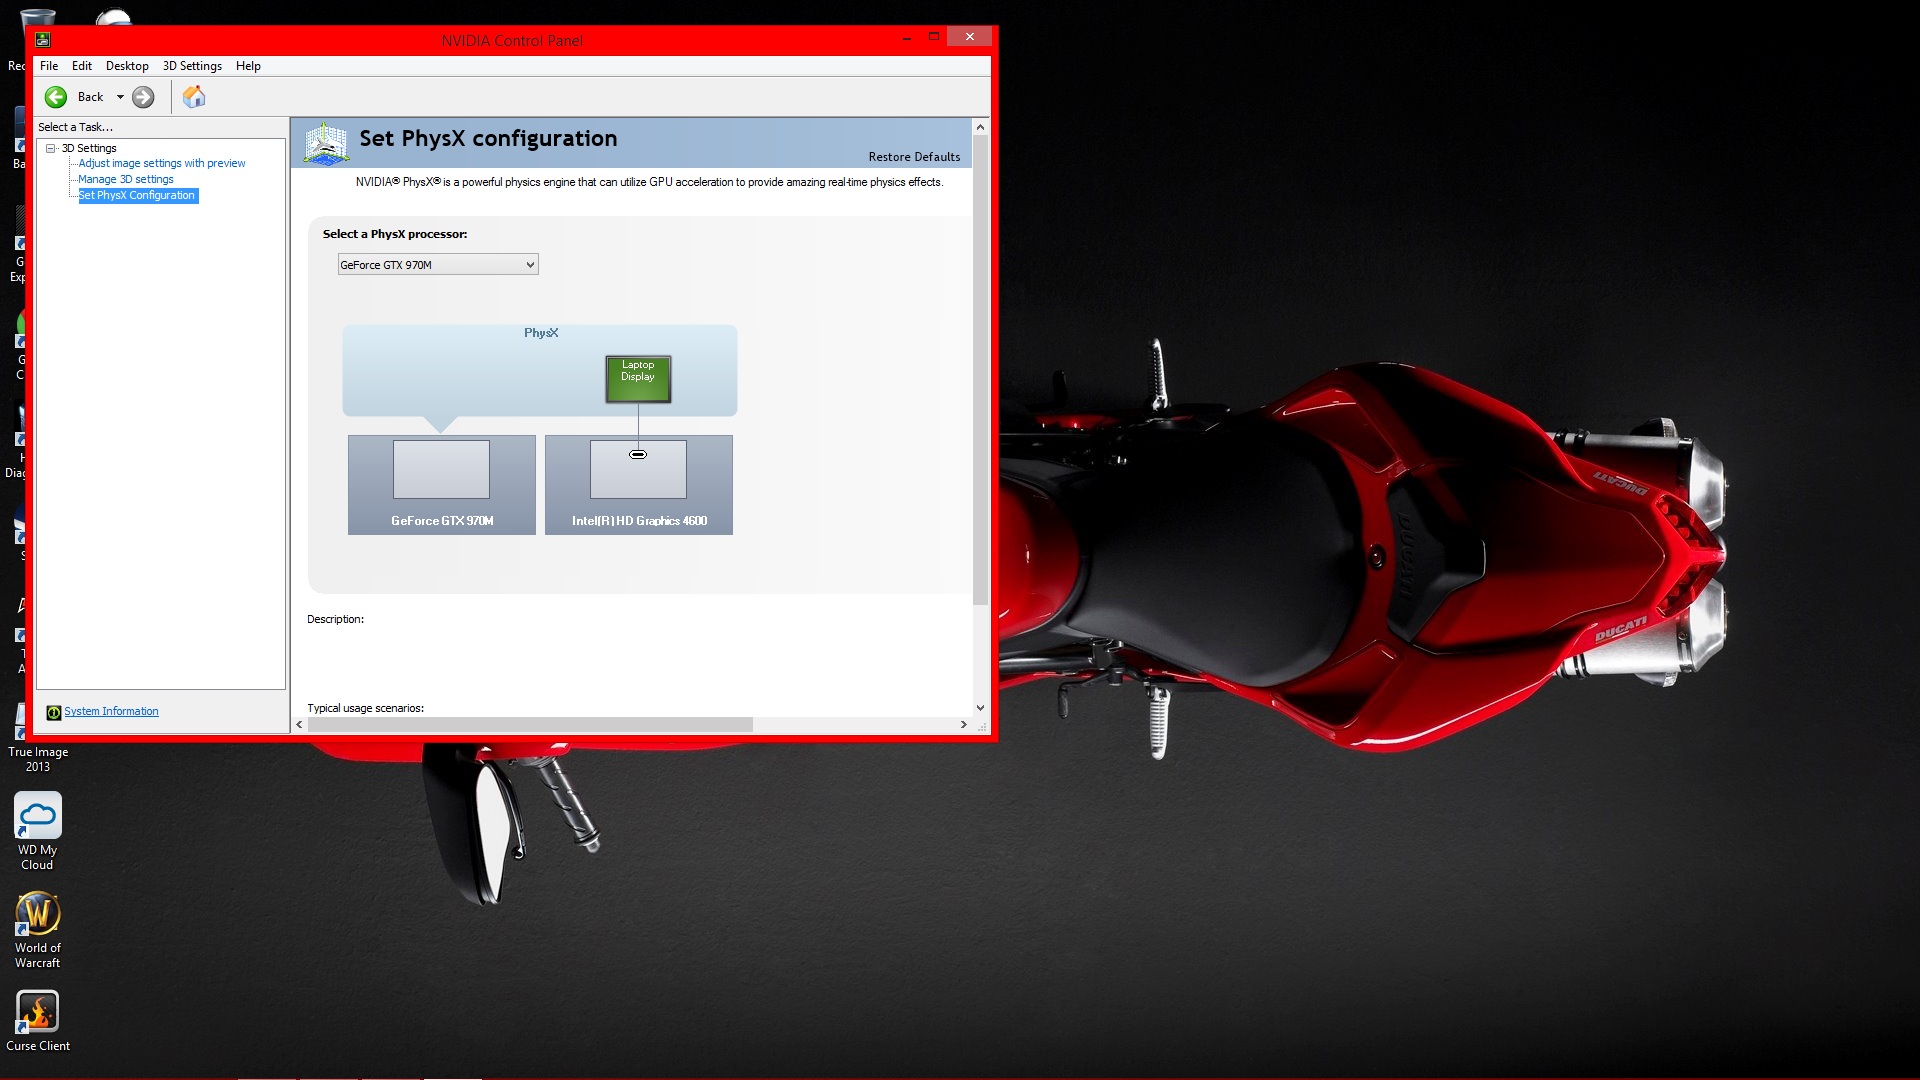The image size is (1920, 1080).
Task: Open the 3D Settings menu
Action: 192,66
